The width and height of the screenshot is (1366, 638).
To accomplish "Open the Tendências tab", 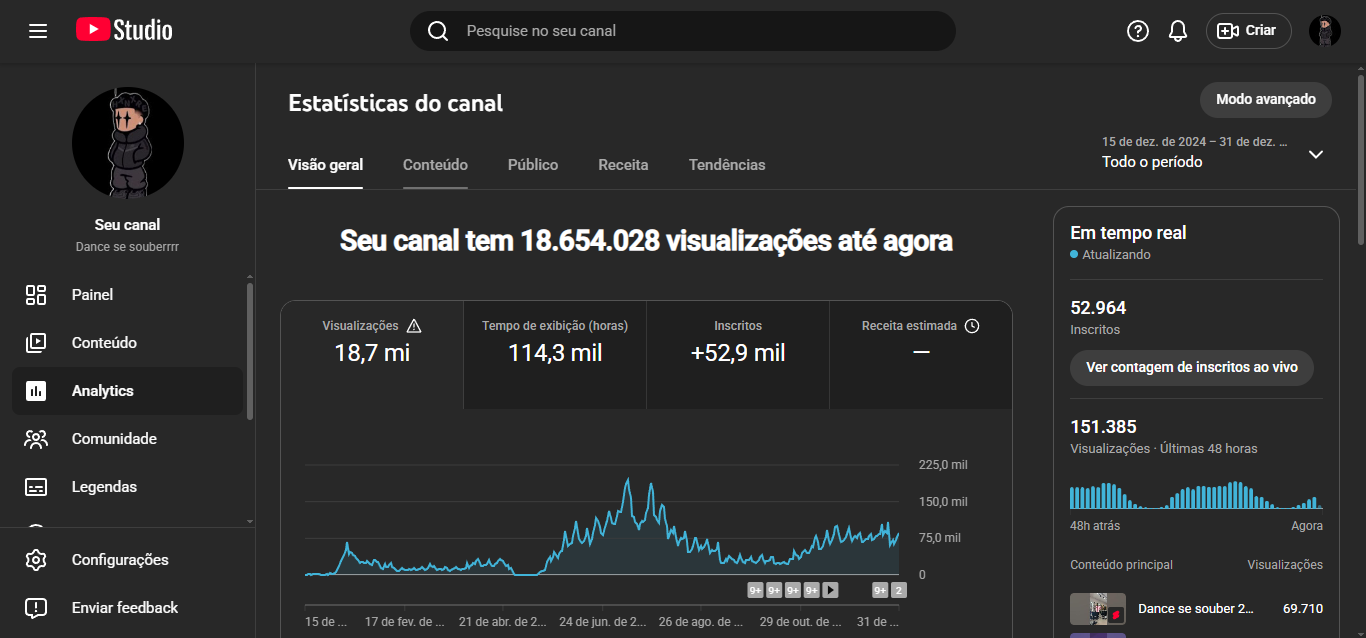I will coord(727,165).
